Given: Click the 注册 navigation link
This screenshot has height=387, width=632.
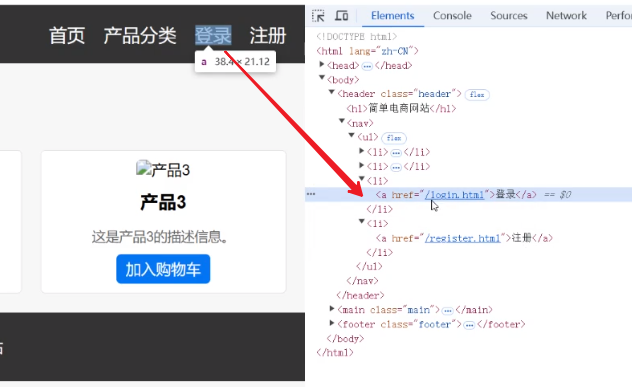Looking at the screenshot, I should coord(268,35).
